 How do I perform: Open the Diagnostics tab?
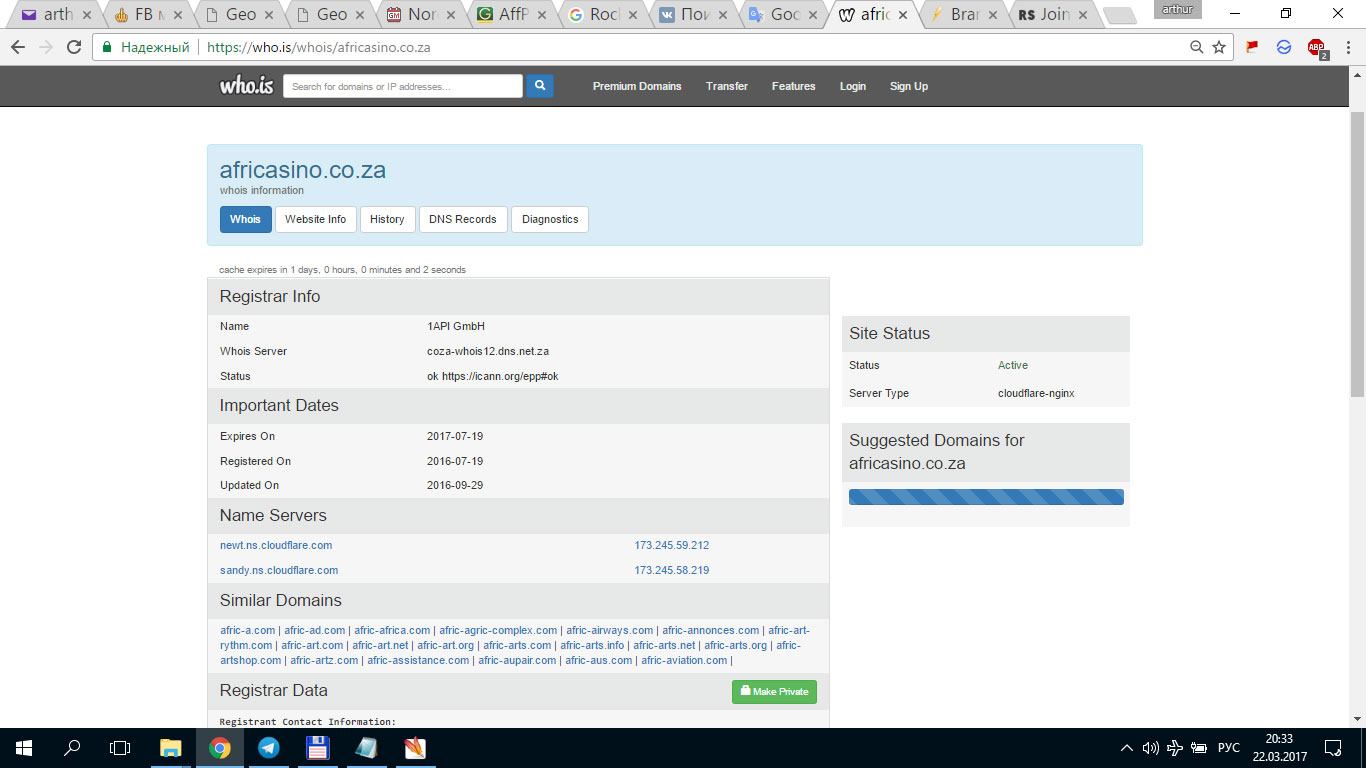550,219
